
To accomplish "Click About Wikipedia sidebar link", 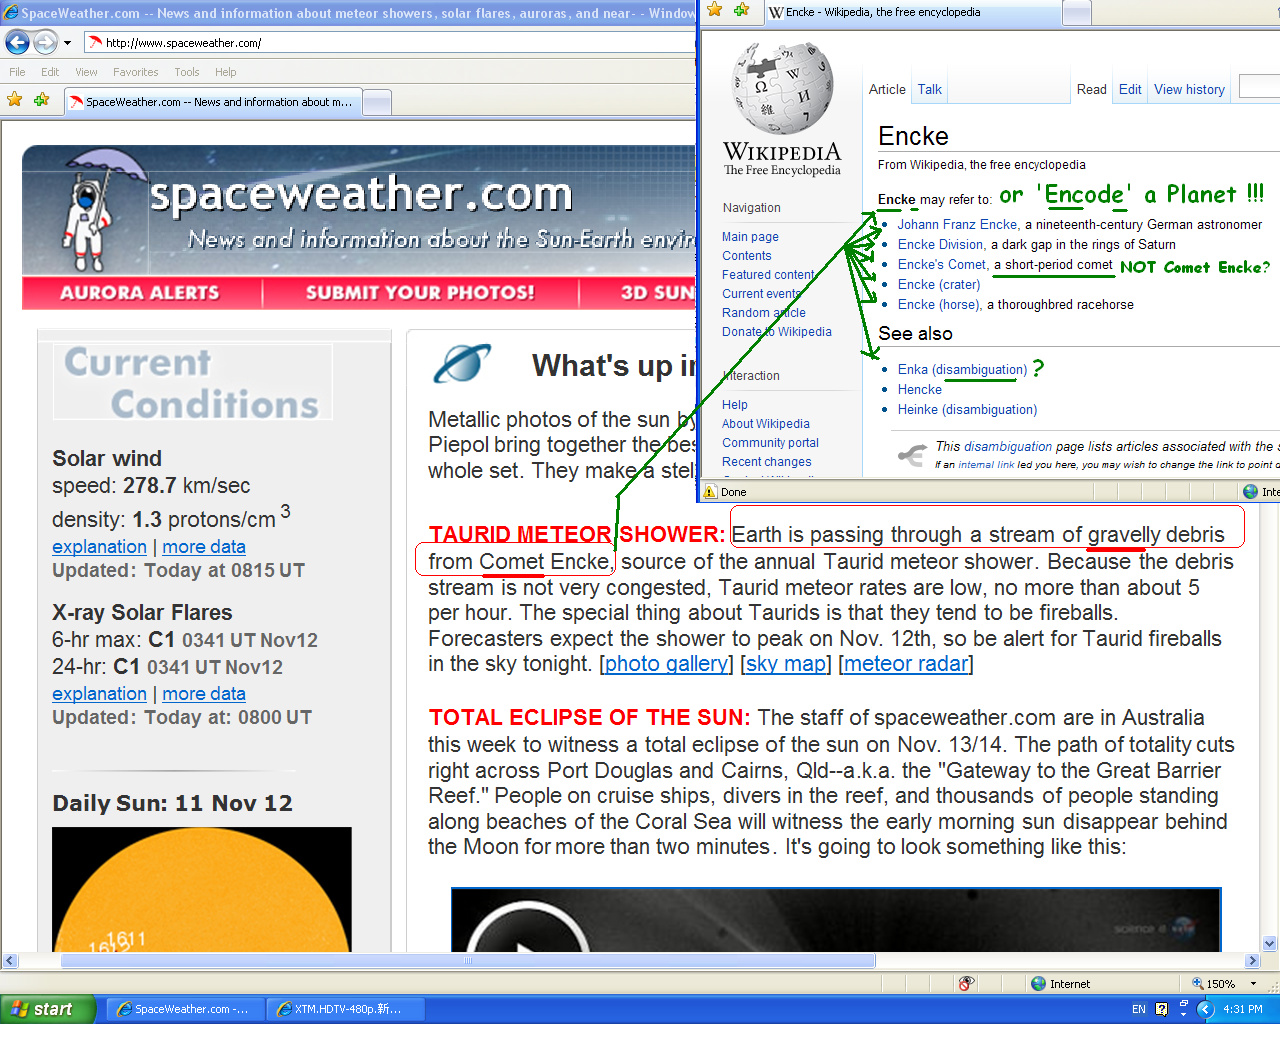I will pyautogui.click(x=766, y=424).
